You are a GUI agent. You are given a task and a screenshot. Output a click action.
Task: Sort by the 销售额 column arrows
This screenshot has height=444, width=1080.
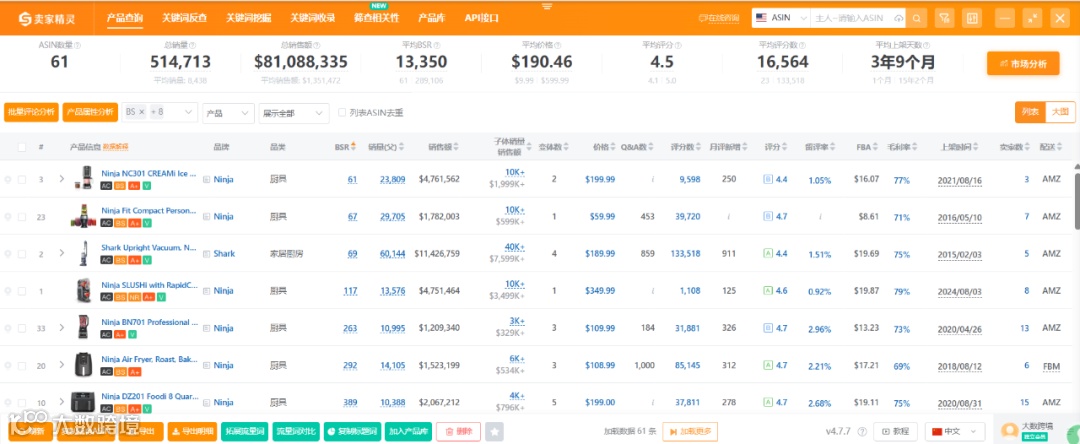[x=458, y=147]
